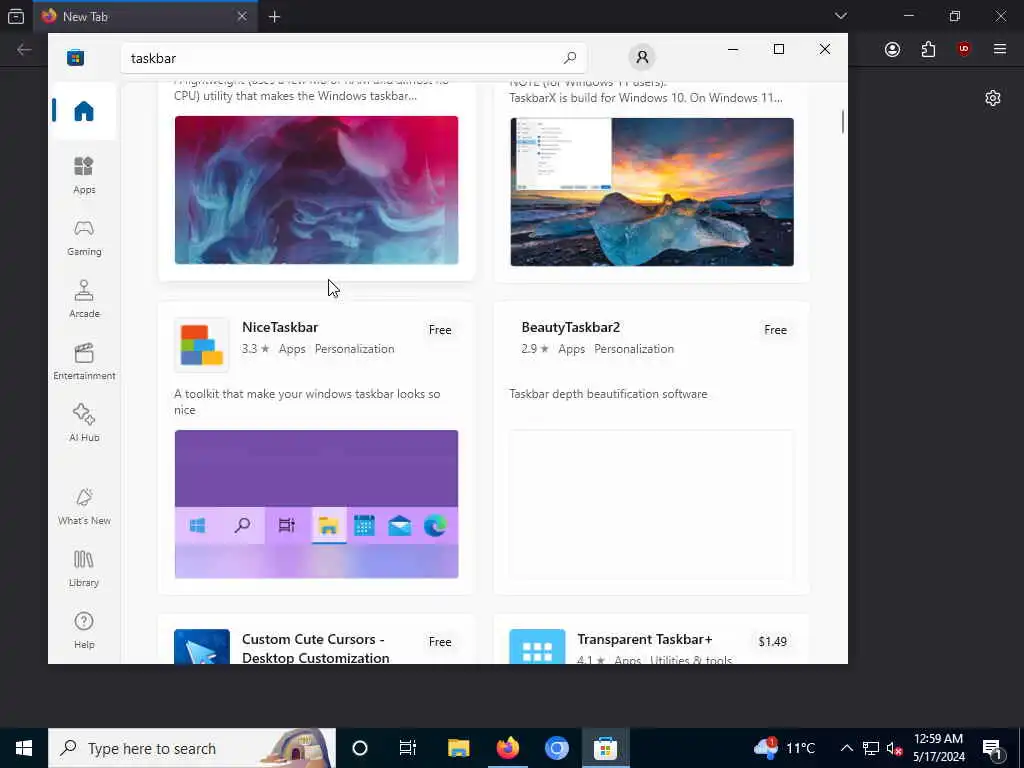Open the NiceTaskbar app icon
The width and height of the screenshot is (1024, 768).
pos(202,345)
